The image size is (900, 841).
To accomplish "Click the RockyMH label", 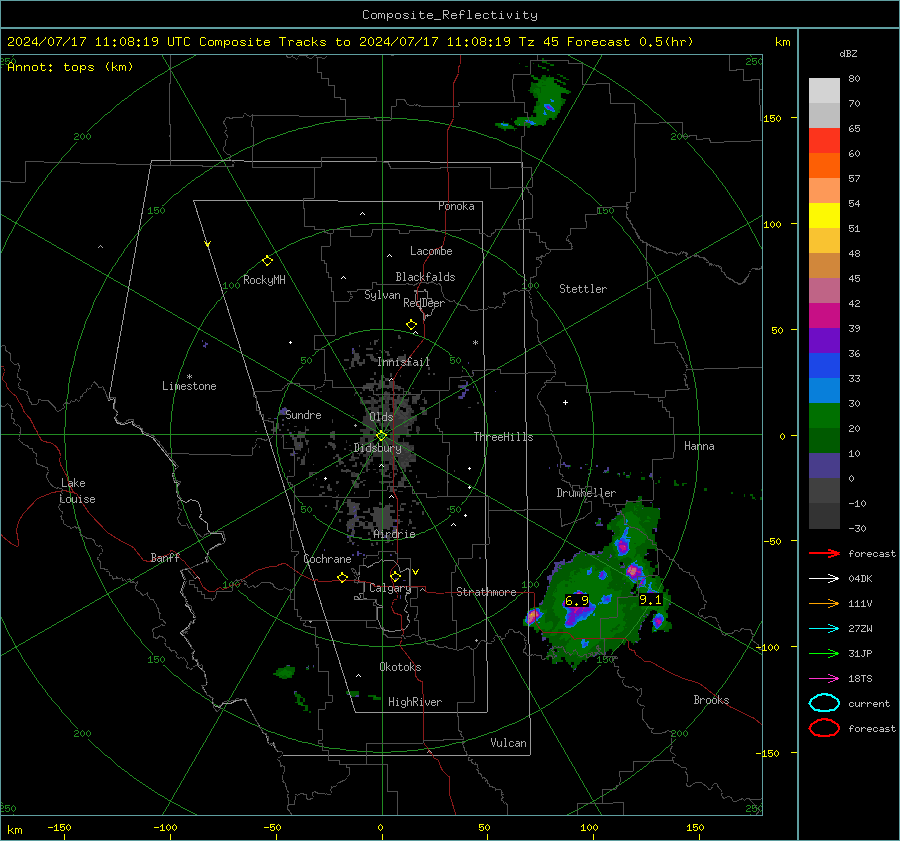I will (x=264, y=280).
